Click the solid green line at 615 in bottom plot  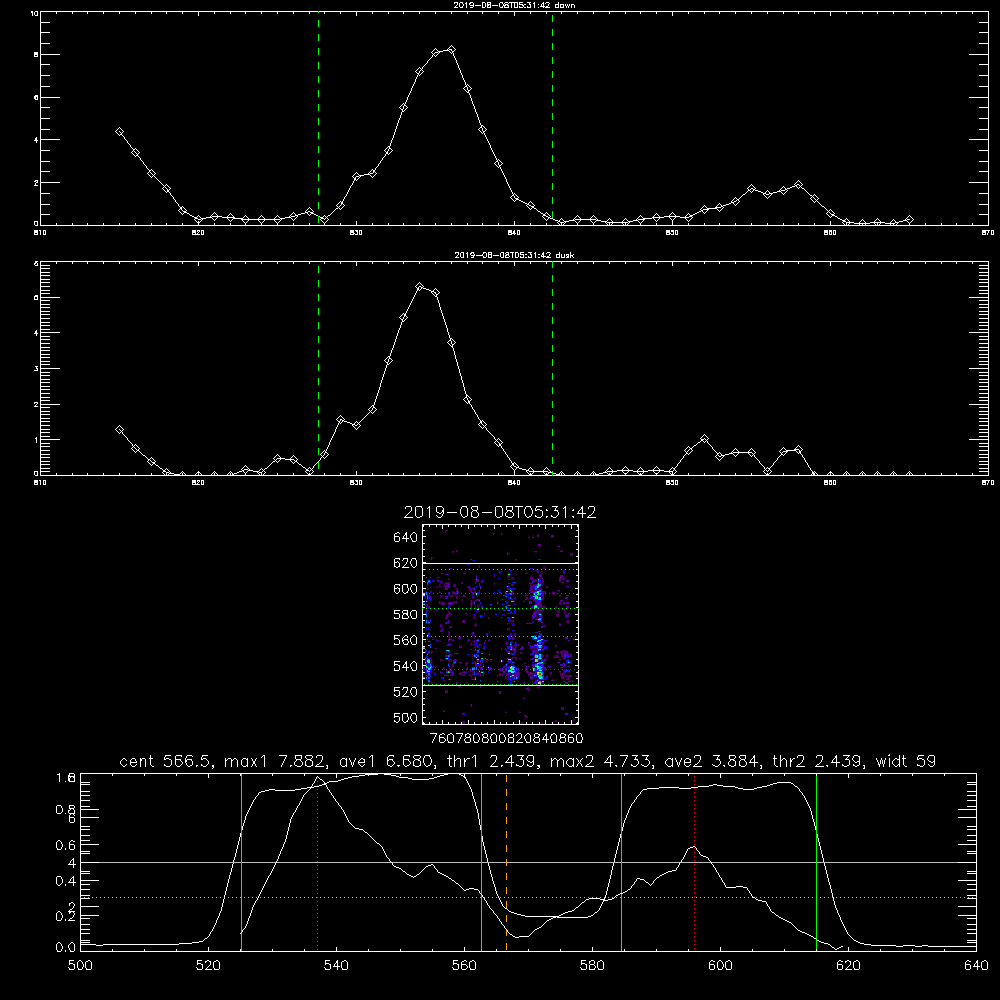[816, 862]
